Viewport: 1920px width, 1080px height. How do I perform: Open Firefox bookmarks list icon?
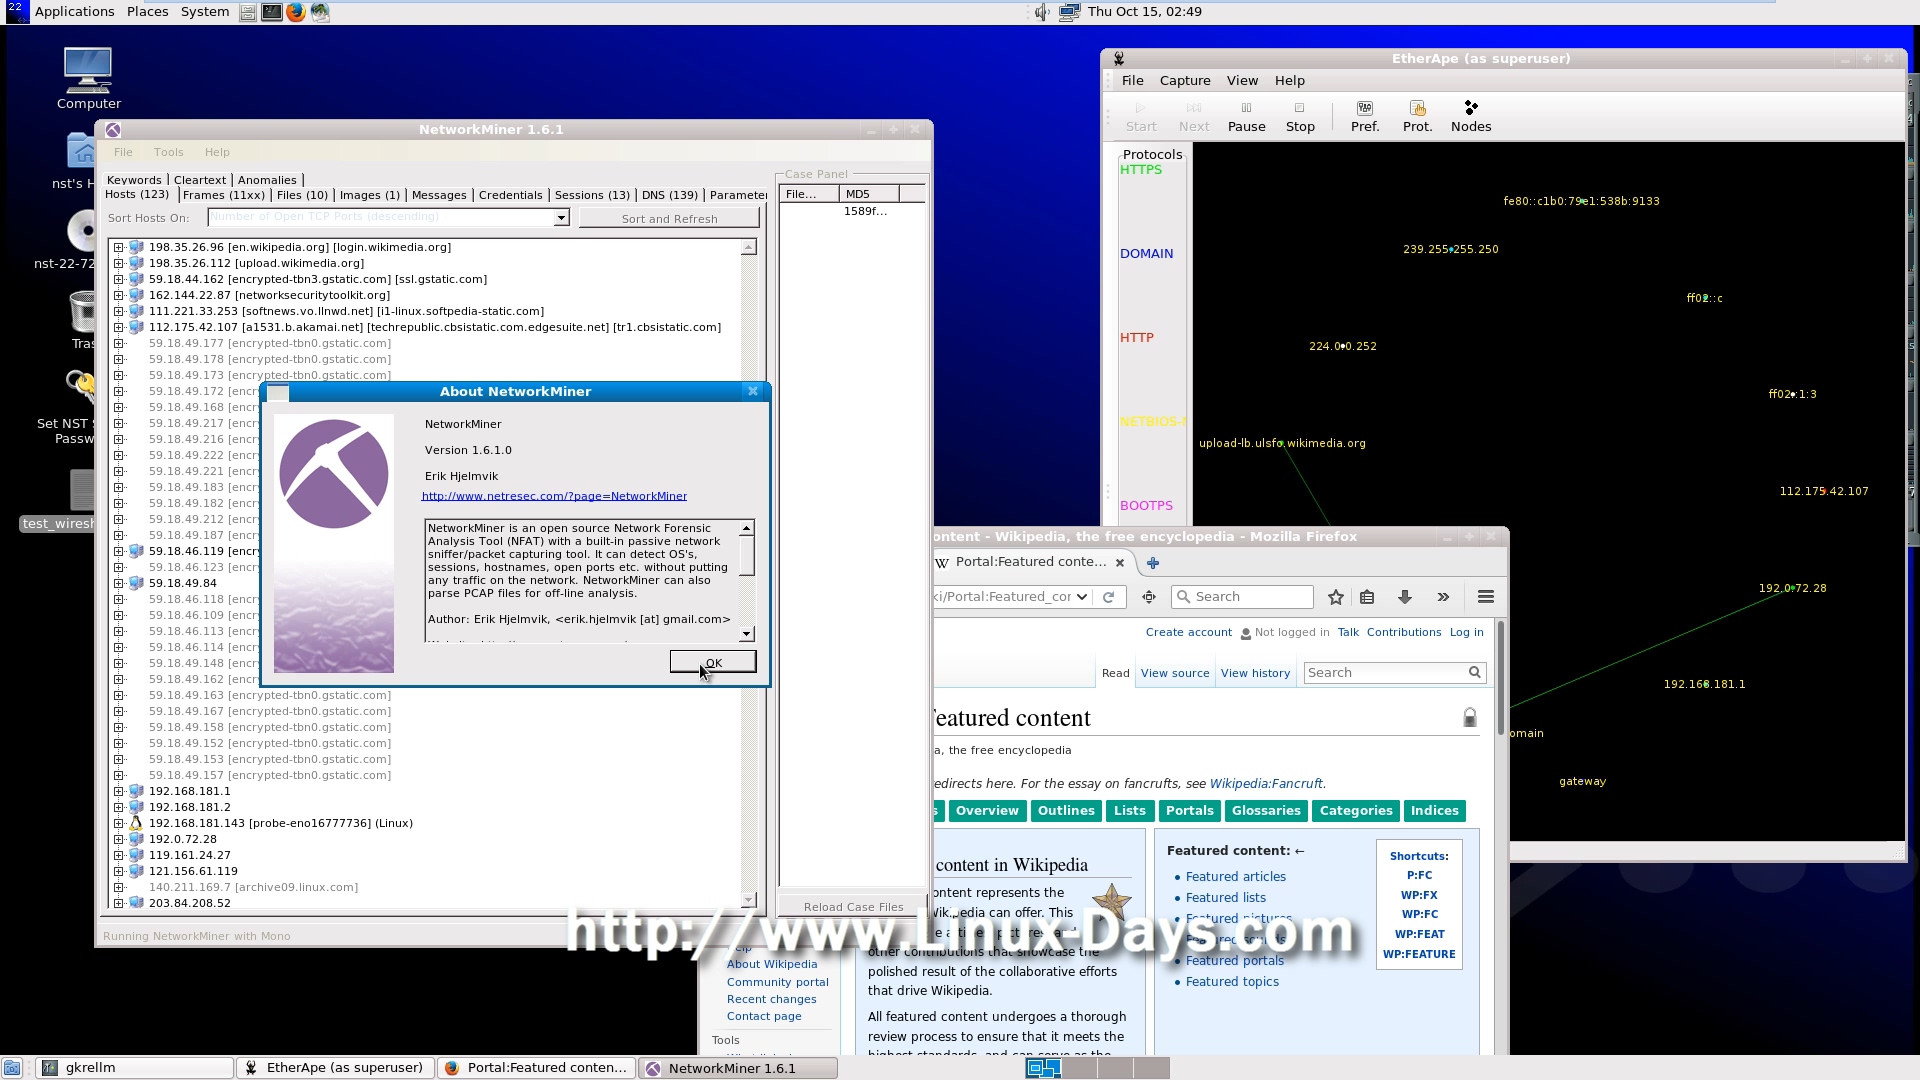tap(1367, 597)
